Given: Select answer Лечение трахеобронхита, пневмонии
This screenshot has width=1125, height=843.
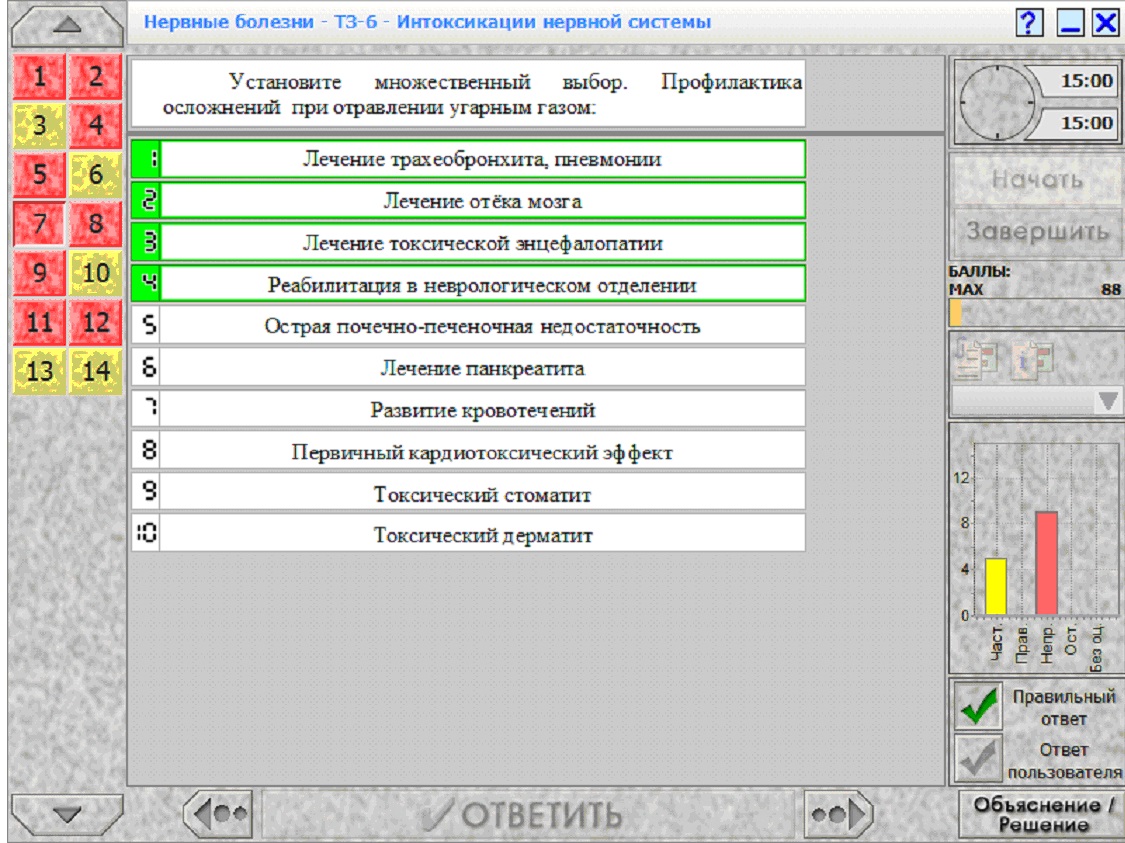Looking at the screenshot, I should click(469, 159).
